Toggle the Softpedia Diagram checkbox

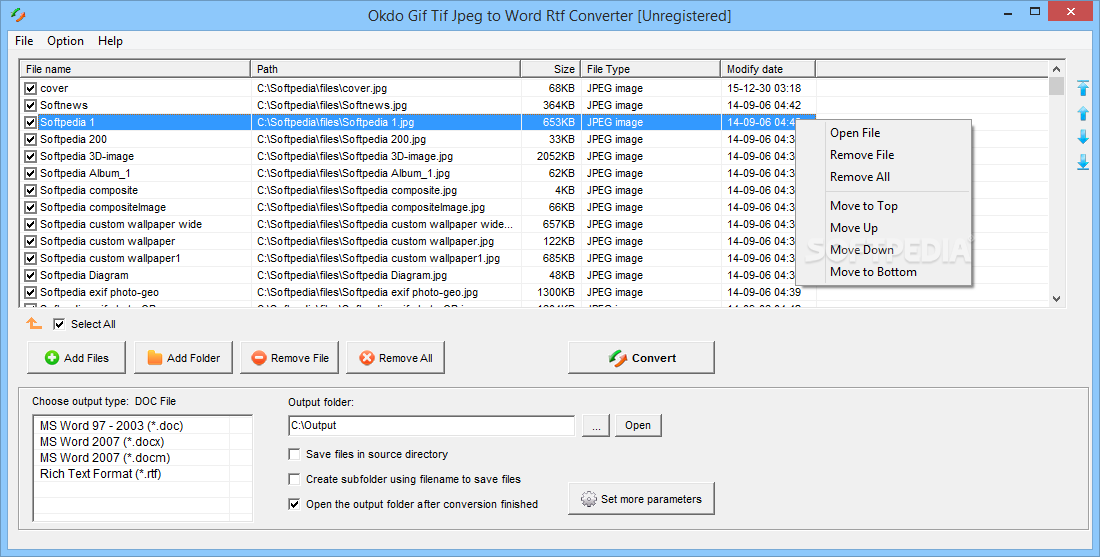coord(30,275)
